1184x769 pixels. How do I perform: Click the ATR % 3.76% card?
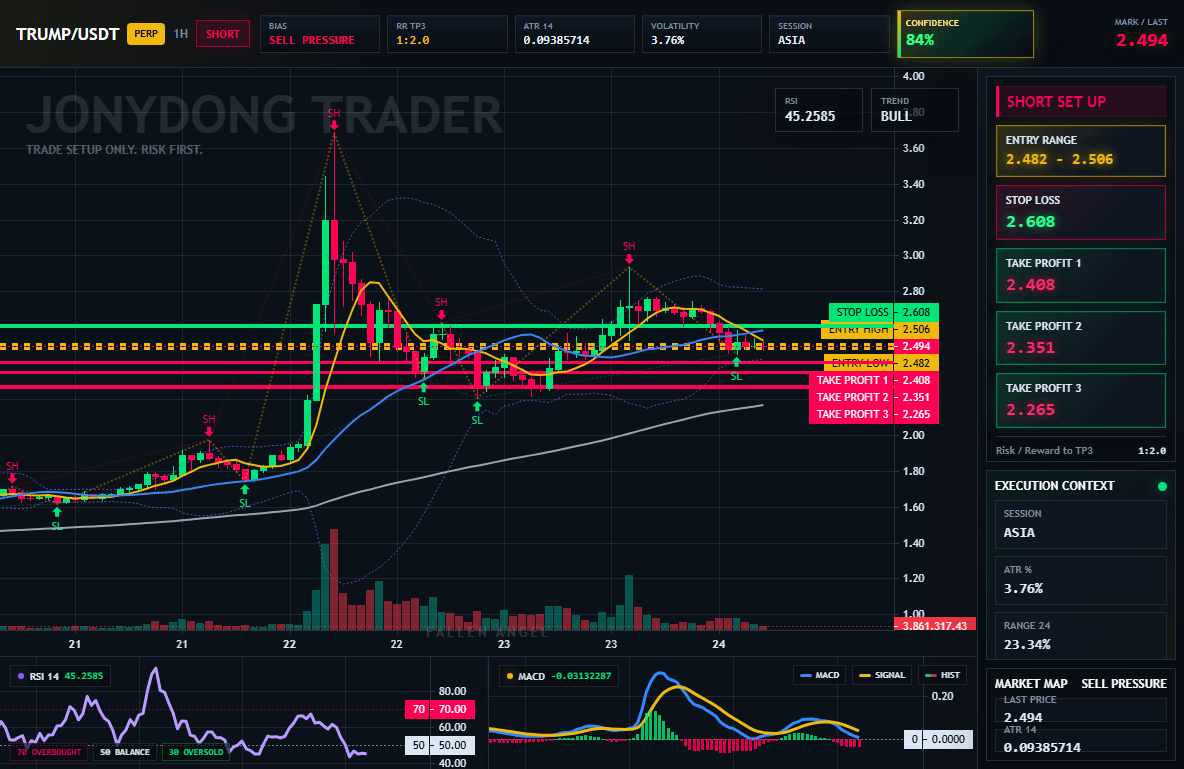[x=1081, y=580]
